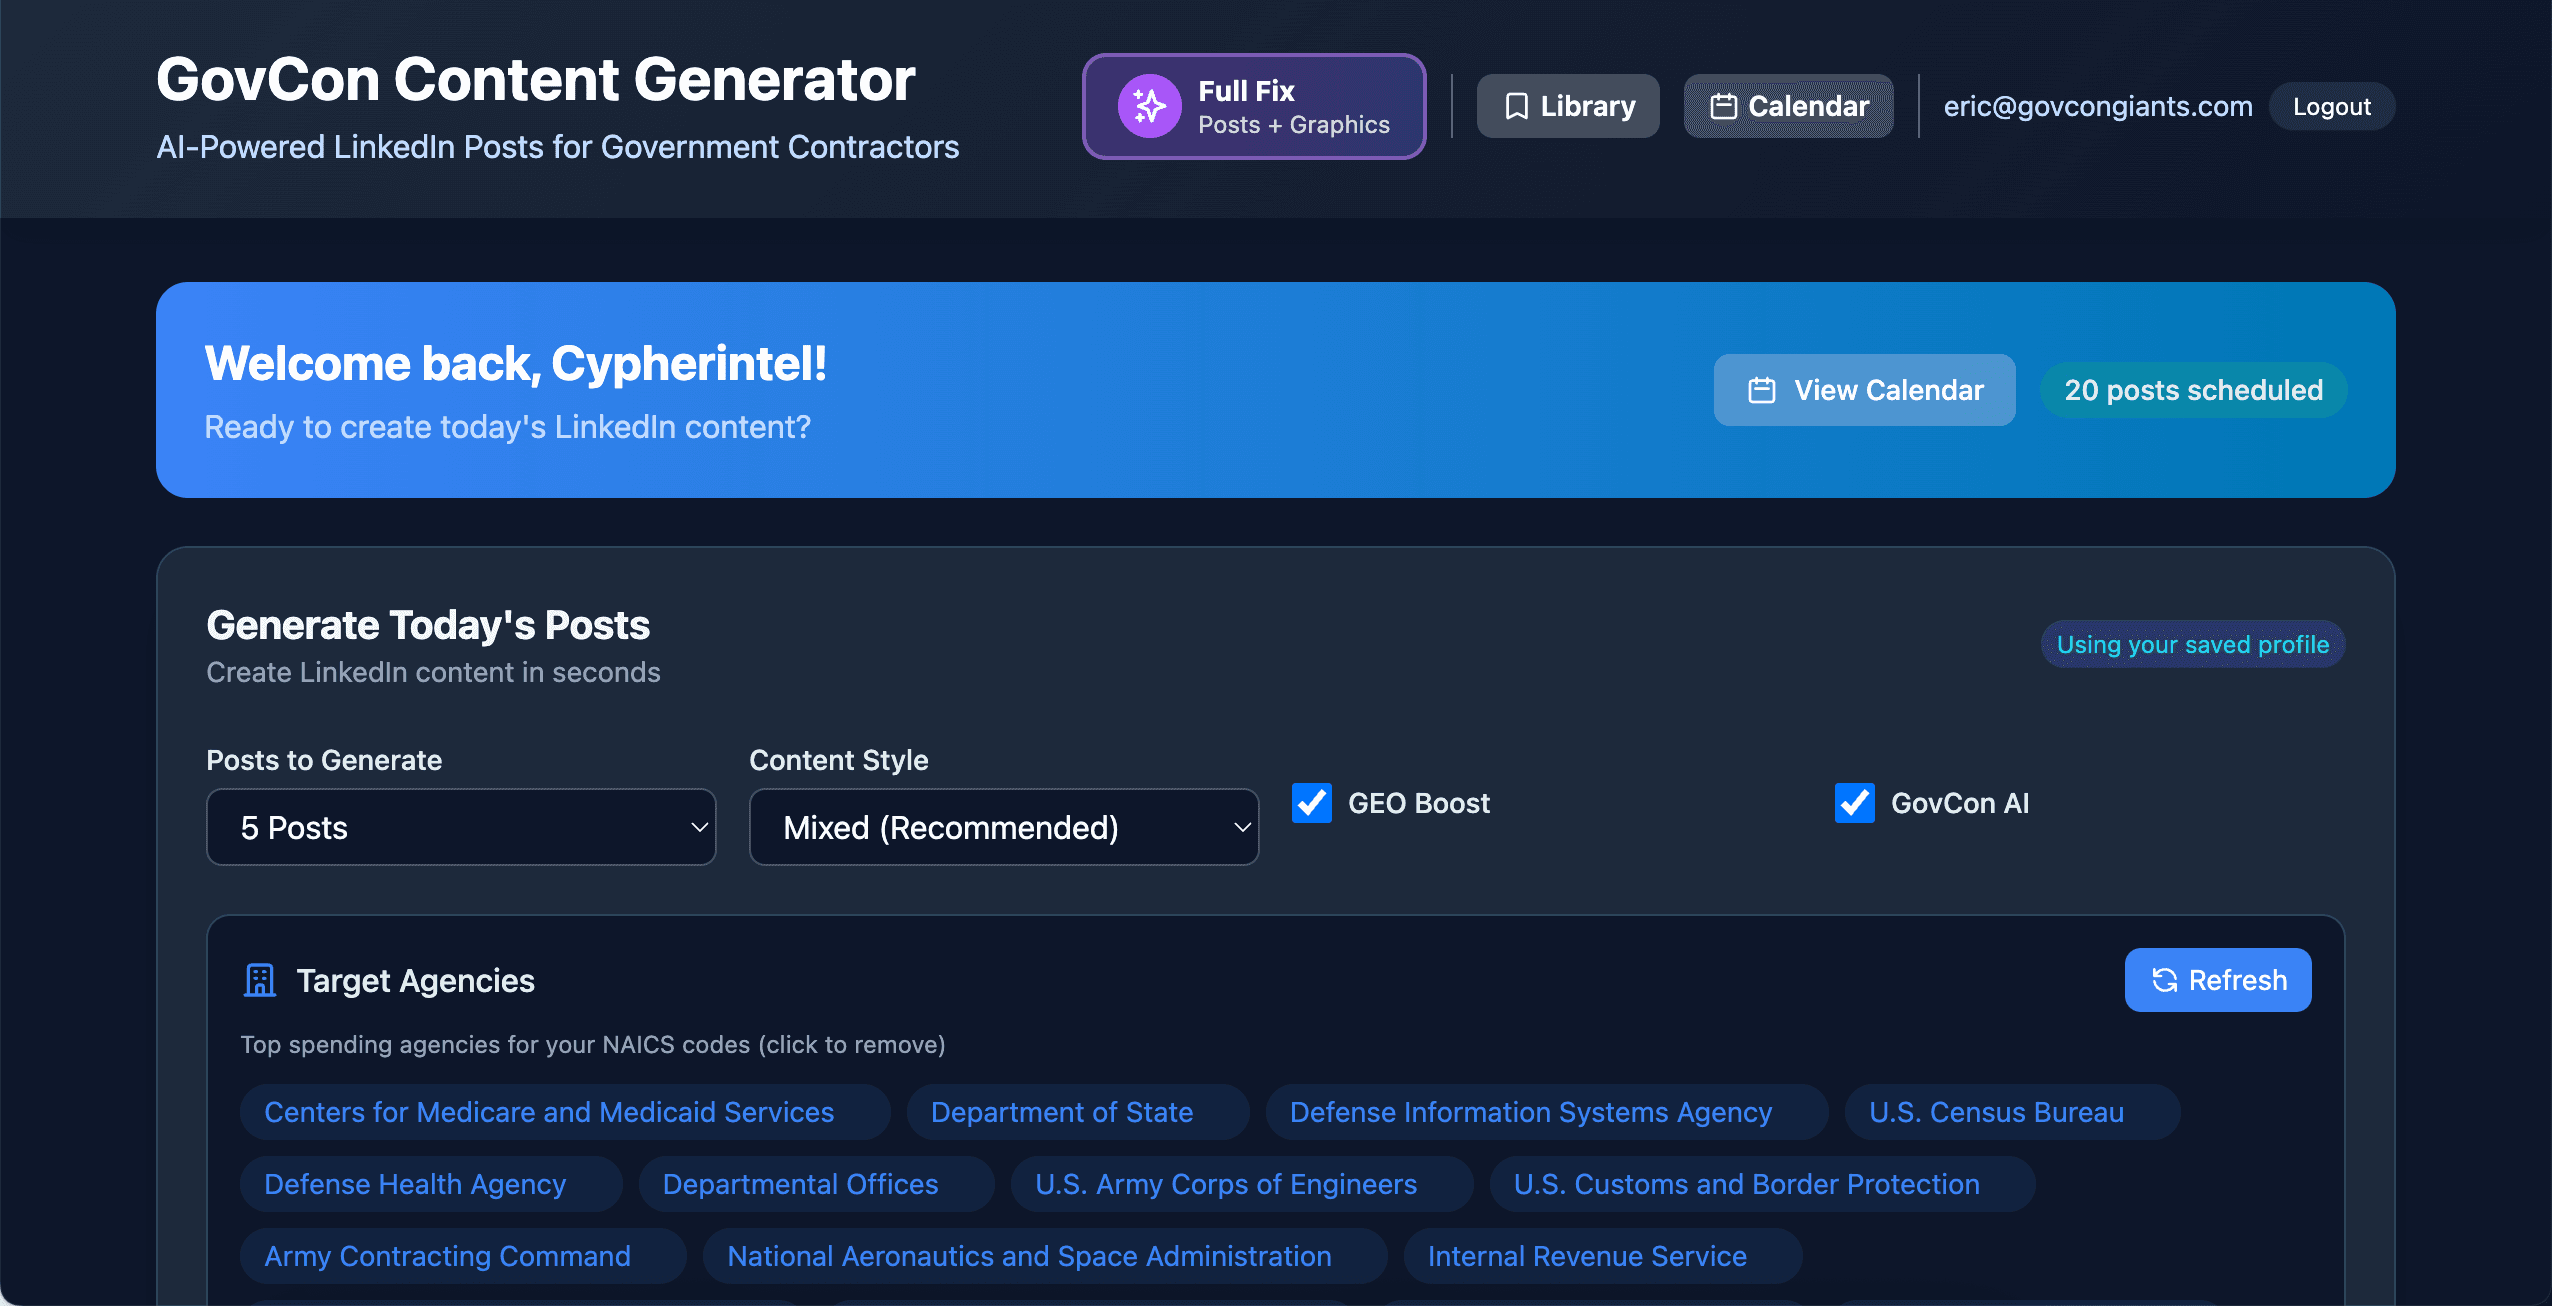Screen dimensions: 2552x1306
Task: Uncheck the GovCon AI option
Action: [x=1855, y=803]
